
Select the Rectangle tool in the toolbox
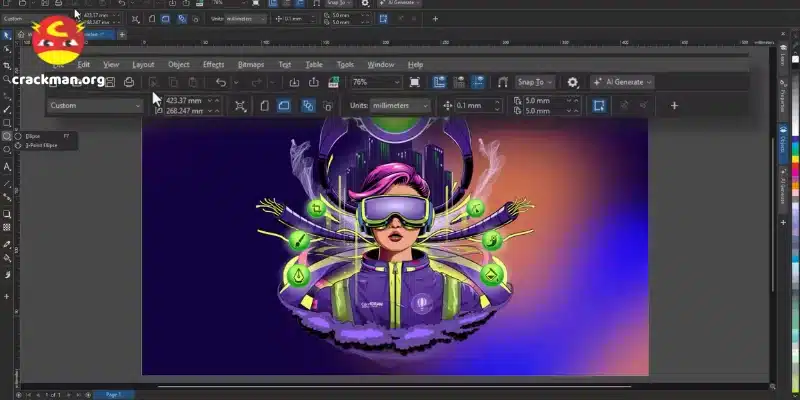(7, 123)
